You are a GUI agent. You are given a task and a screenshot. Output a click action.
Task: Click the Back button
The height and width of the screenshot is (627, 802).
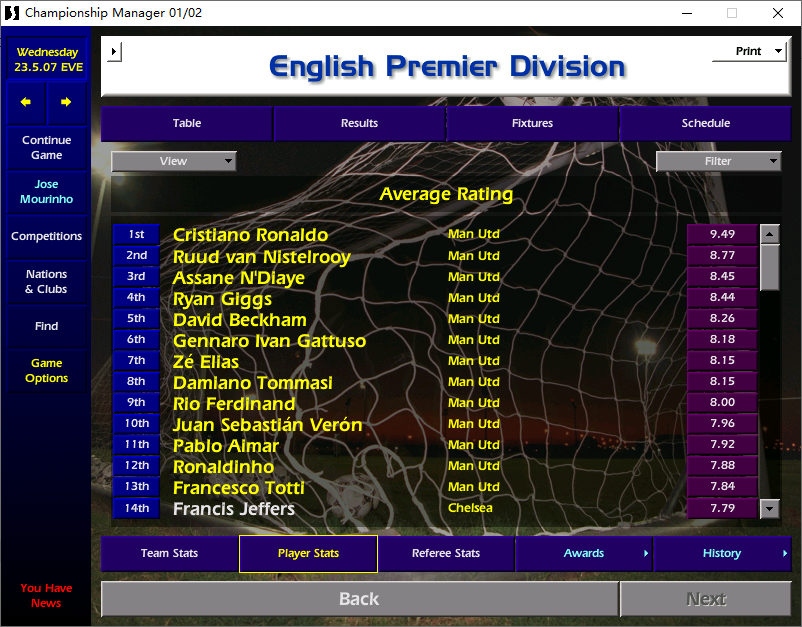[x=360, y=599]
